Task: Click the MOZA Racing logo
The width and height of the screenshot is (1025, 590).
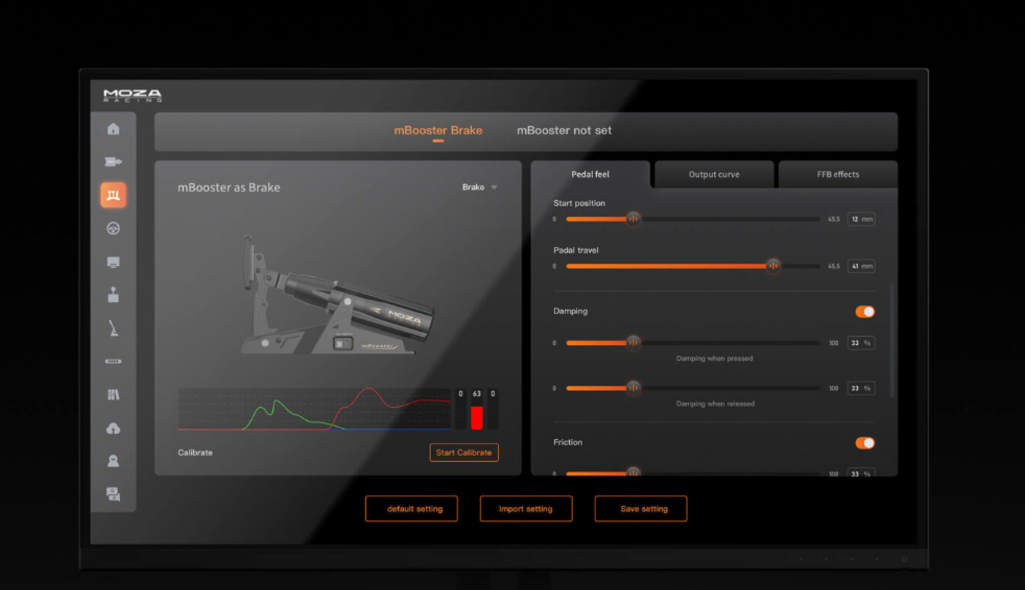Action: tap(132, 95)
